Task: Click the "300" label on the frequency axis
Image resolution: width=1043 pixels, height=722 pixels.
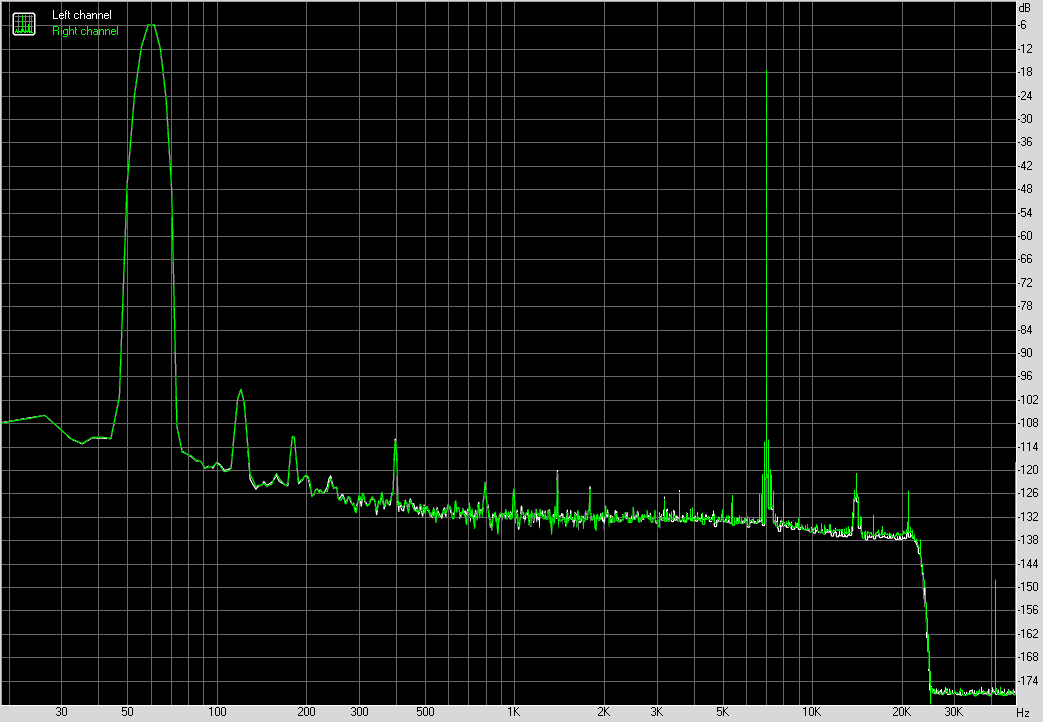Action: [359, 712]
